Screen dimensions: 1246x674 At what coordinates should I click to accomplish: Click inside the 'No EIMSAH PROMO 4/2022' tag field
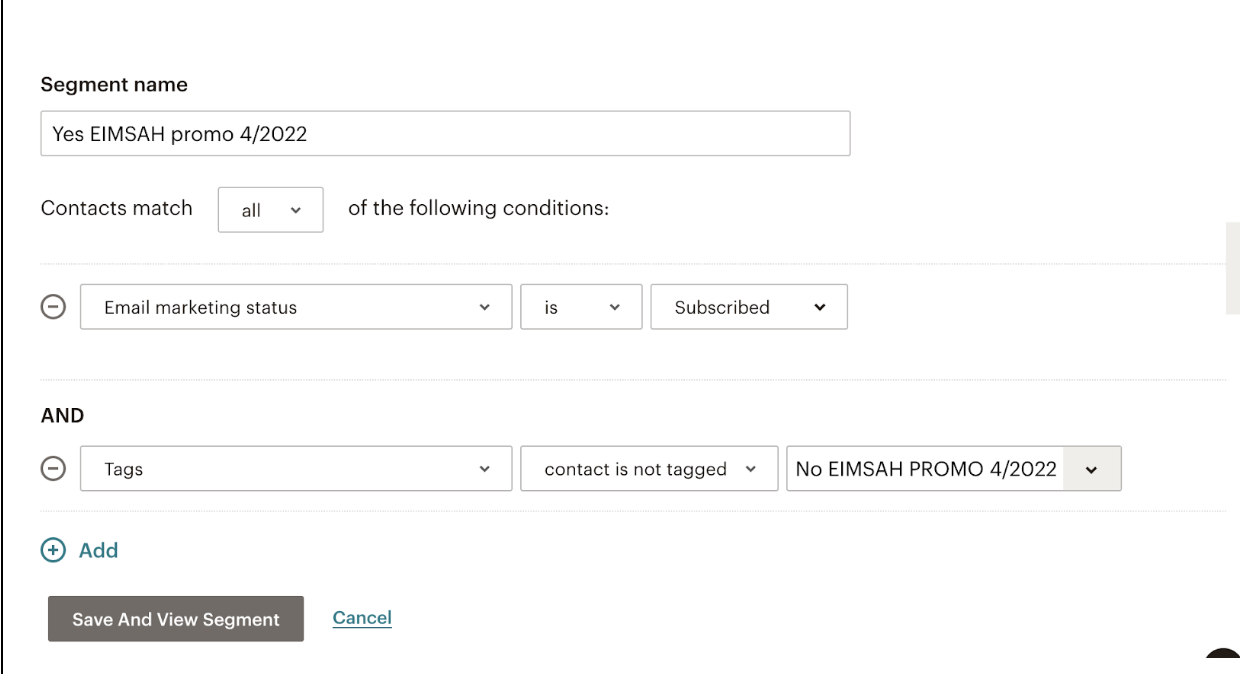pyautogui.click(x=925, y=469)
